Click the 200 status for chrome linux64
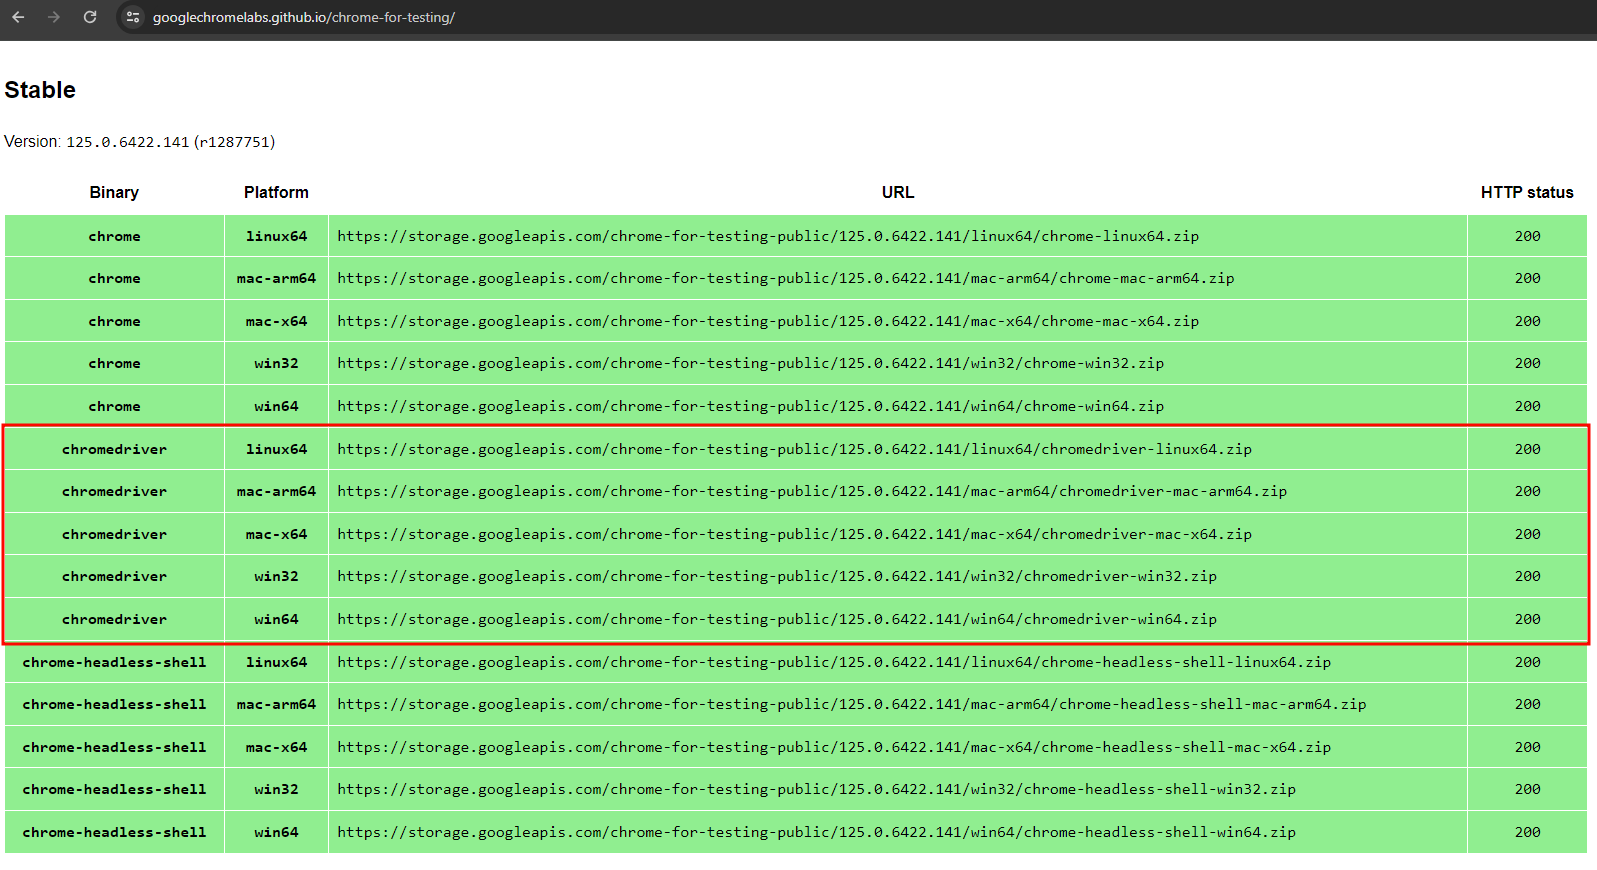The image size is (1597, 870). click(x=1527, y=236)
